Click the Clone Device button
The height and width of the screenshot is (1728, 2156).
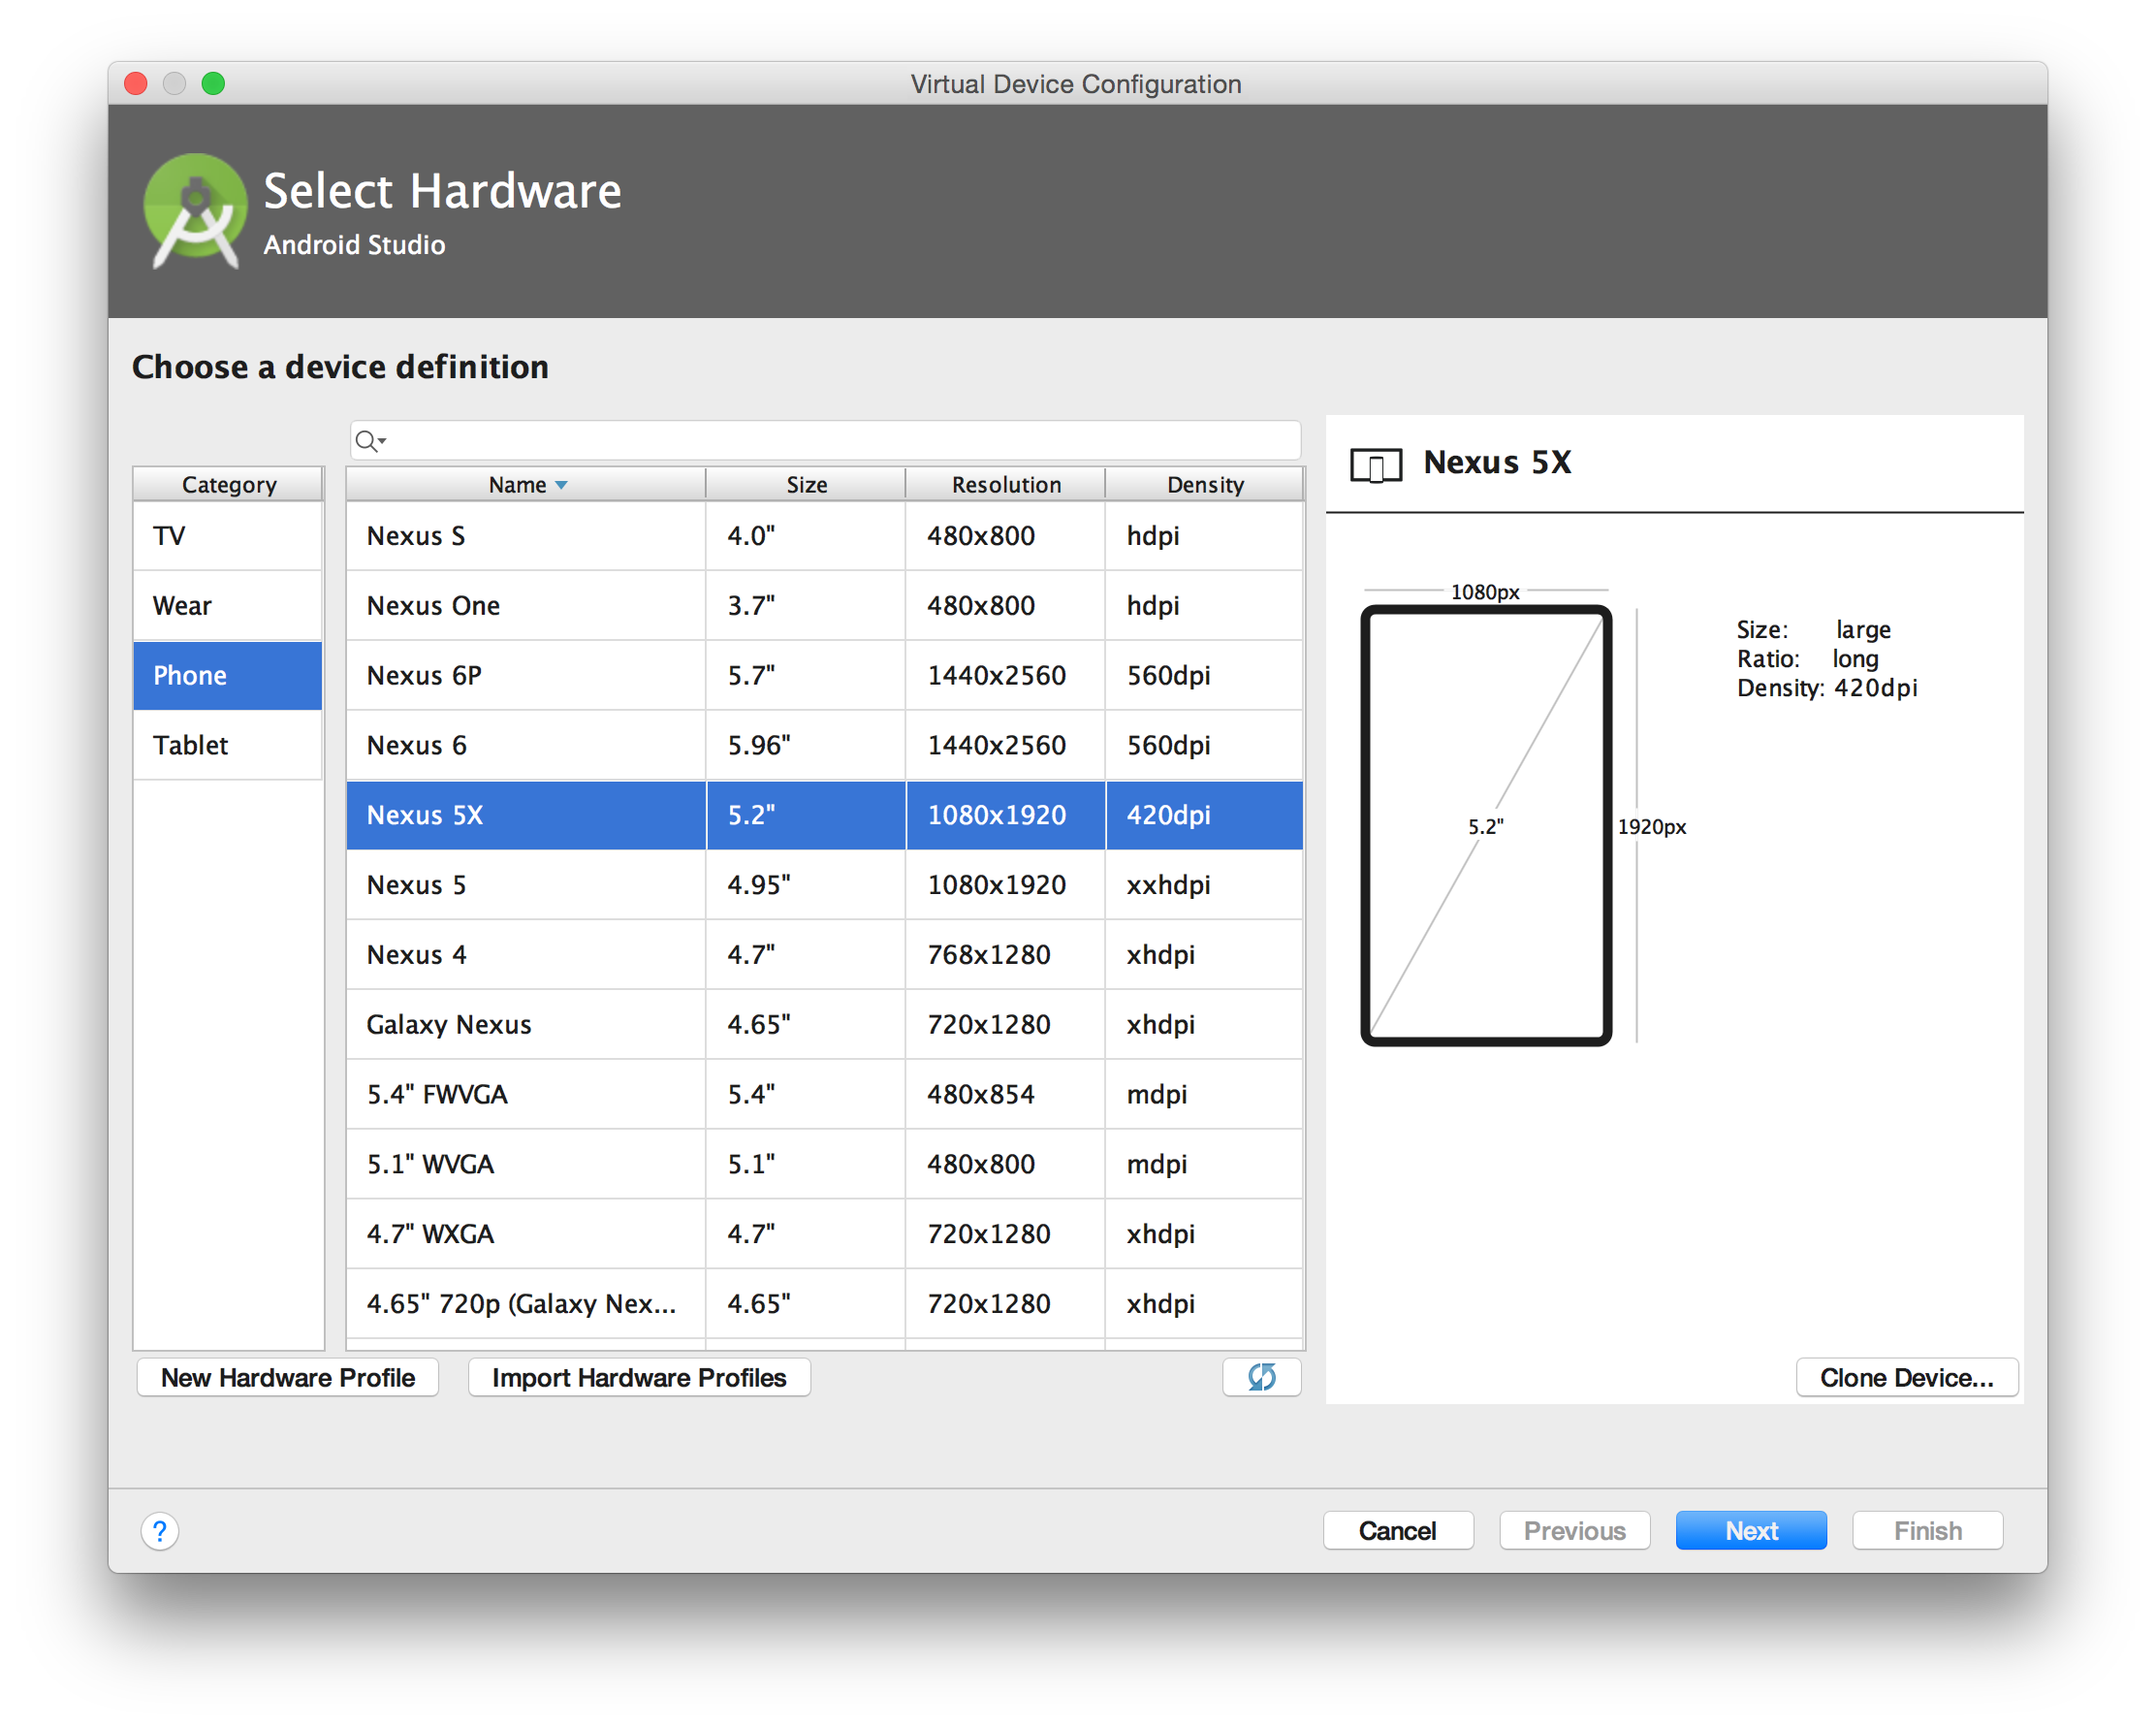tap(1907, 1378)
